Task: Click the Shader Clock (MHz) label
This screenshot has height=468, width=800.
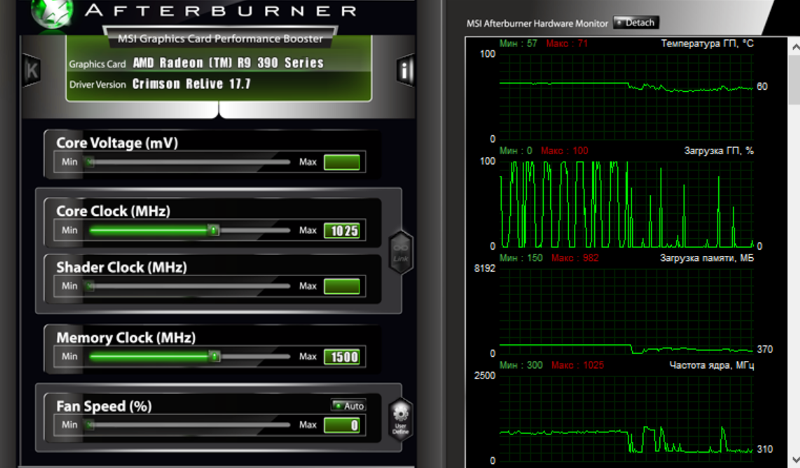Action: [121, 267]
